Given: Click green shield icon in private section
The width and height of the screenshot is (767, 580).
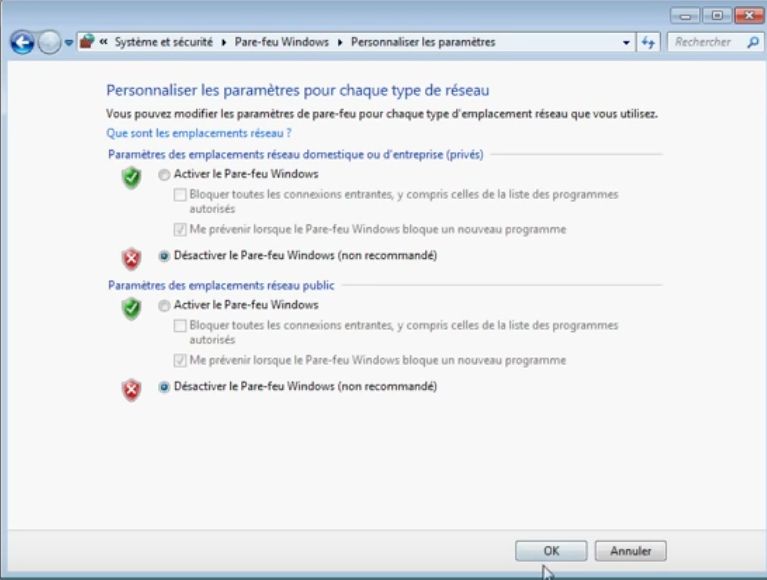Looking at the screenshot, I should [x=132, y=177].
